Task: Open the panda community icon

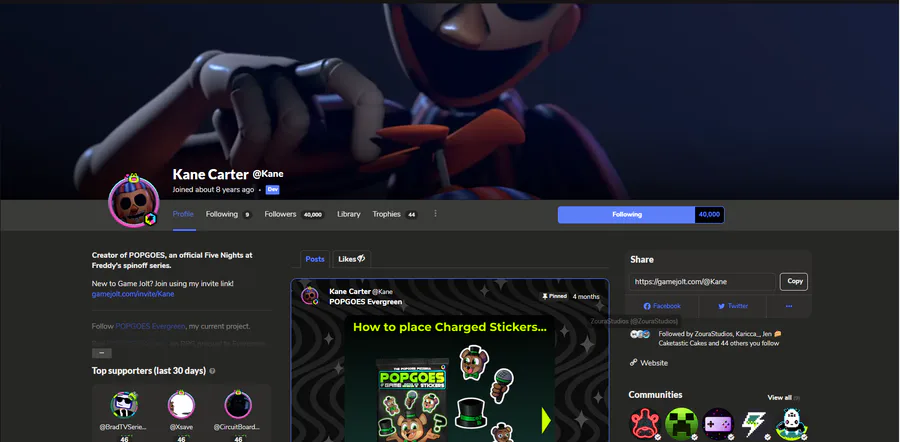Action: point(792,424)
